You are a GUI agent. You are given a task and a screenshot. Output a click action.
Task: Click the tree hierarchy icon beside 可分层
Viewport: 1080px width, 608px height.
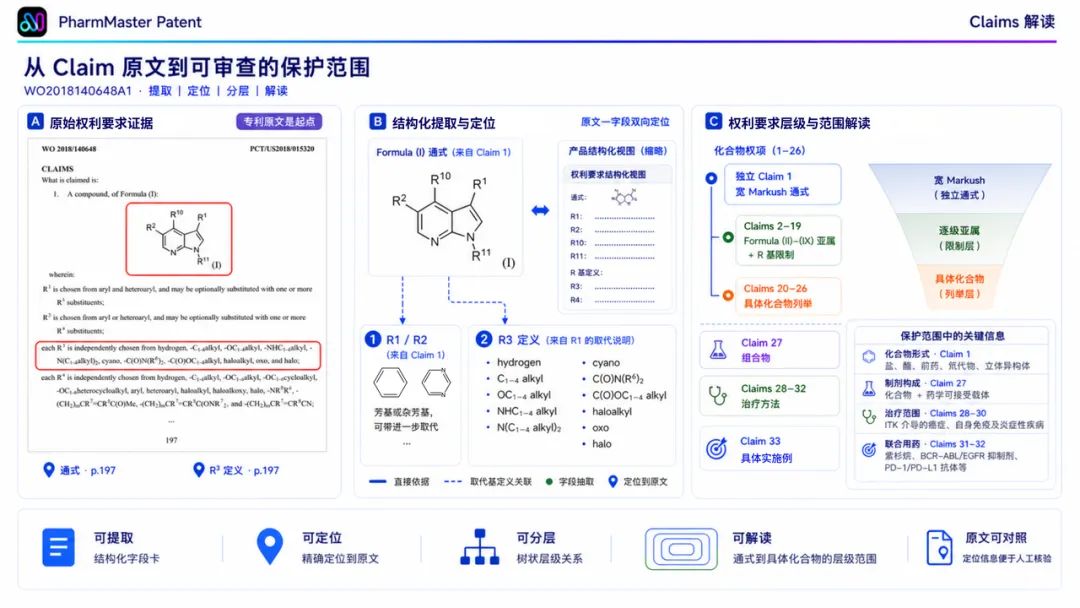pyautogui.click(x=479, y=547)
